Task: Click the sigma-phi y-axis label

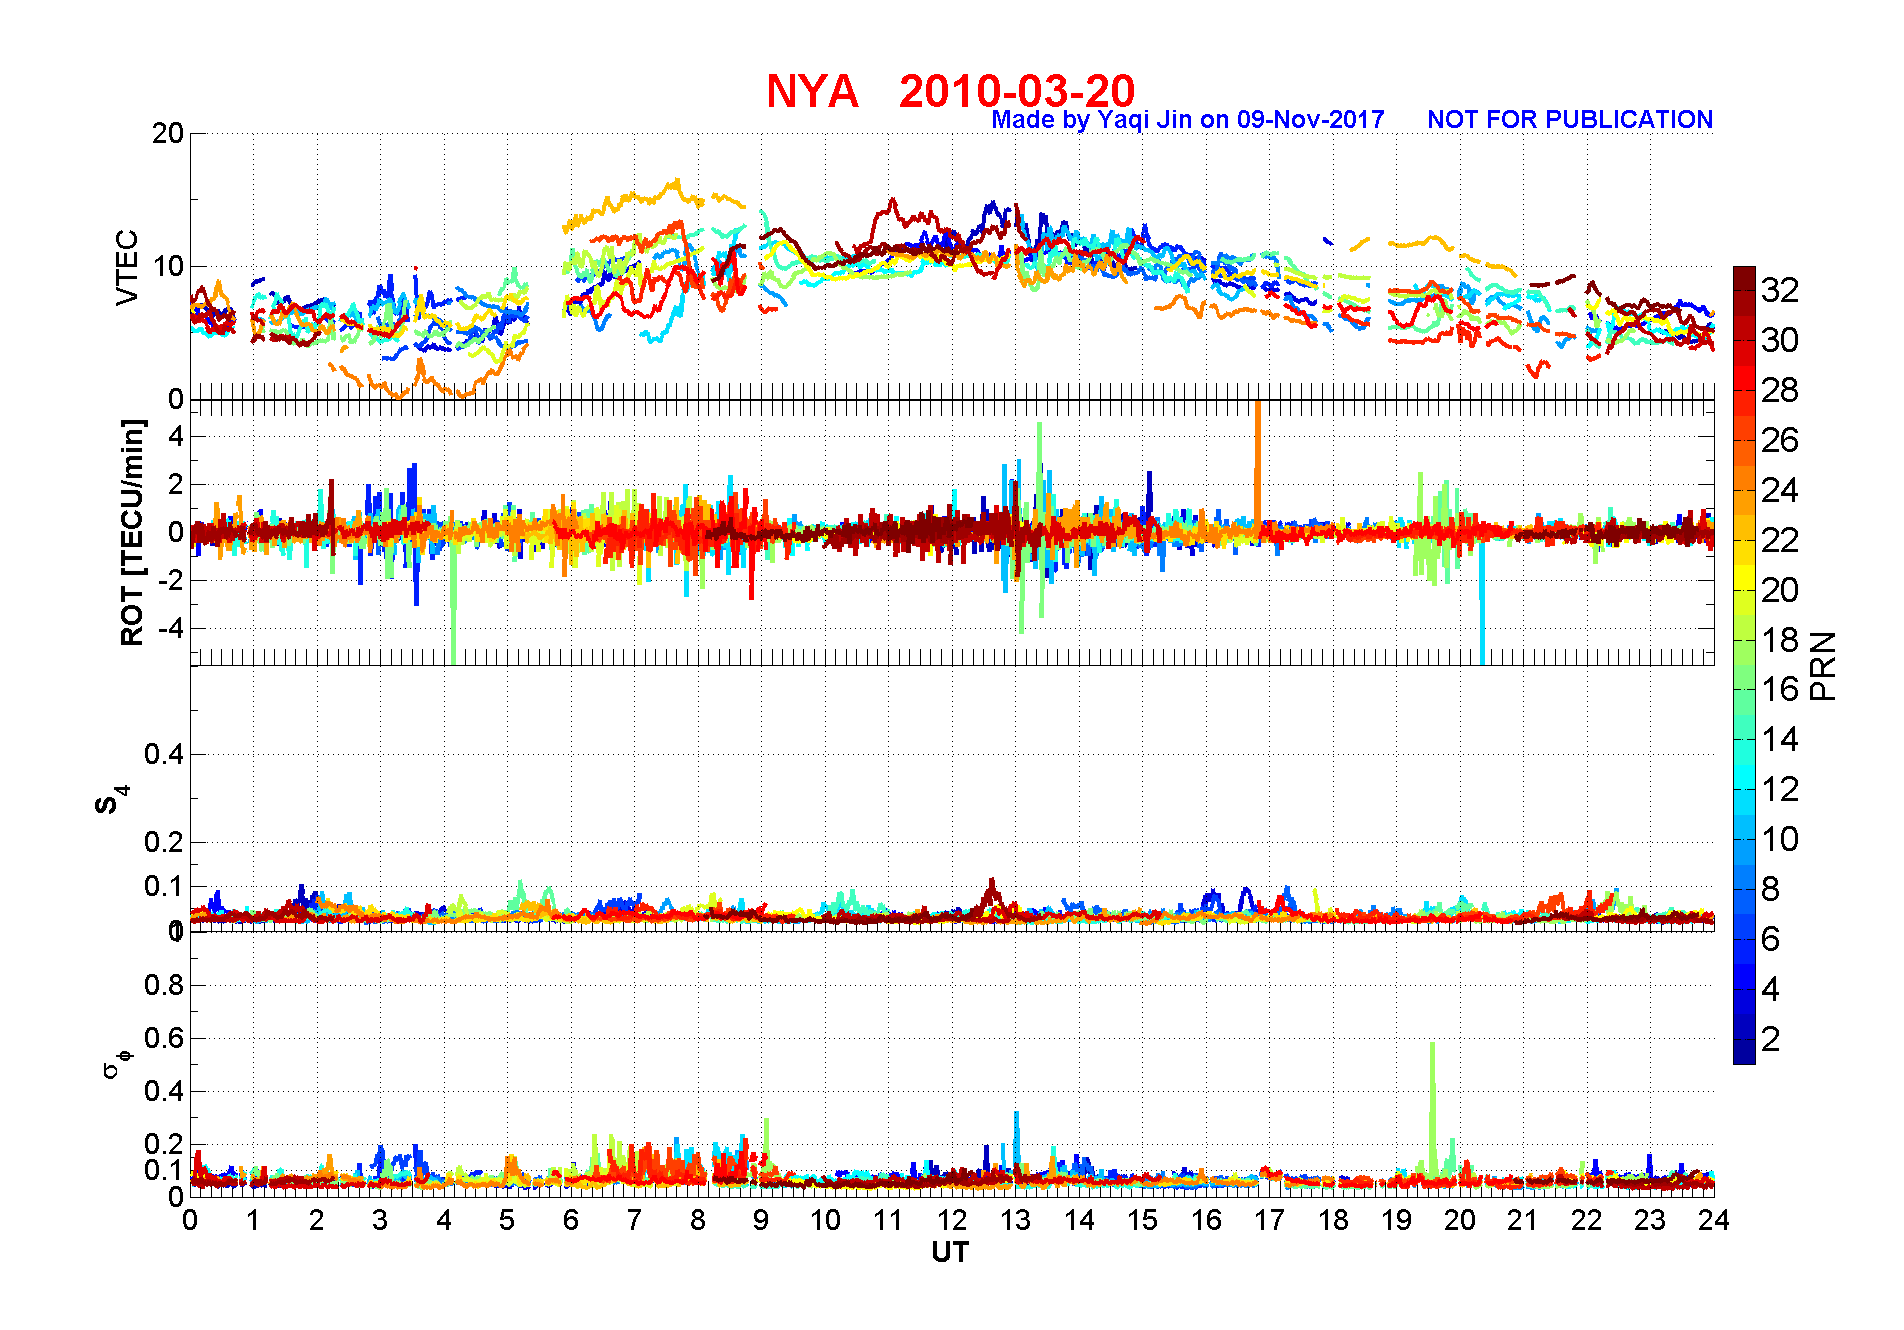Action: 117,1063
